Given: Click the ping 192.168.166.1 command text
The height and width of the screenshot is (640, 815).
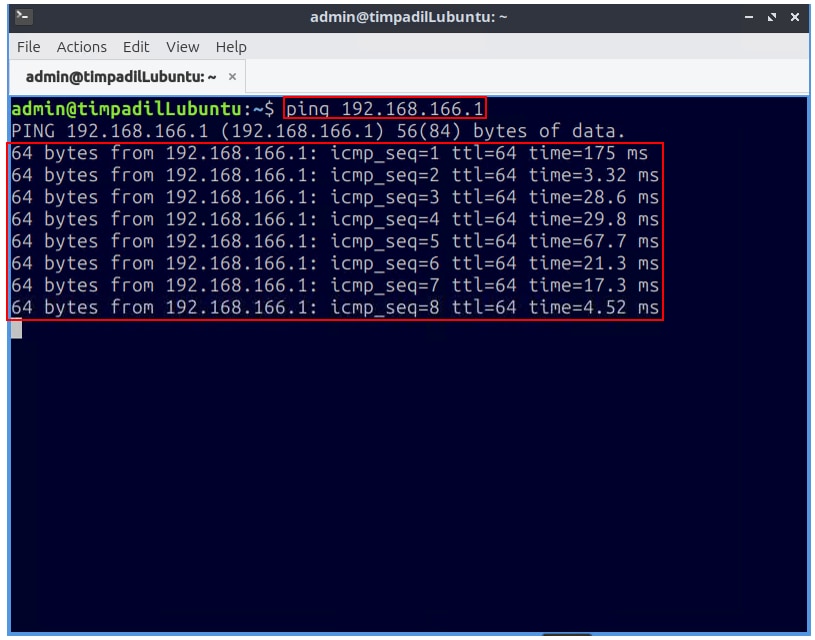Looking at the screenshot, I should (x=385, y=109).
